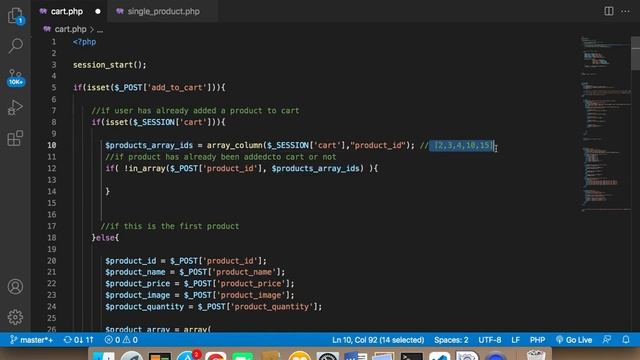Click the Split Editor Right icon
The height and width of the screenshot is (360, 640).
click(x=609, y=11)
